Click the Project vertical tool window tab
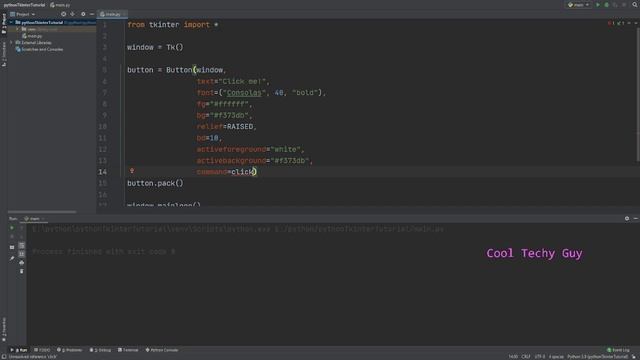The width and height of the screenshot is (640, 360). pyautogui.click(x=4, y=24)
